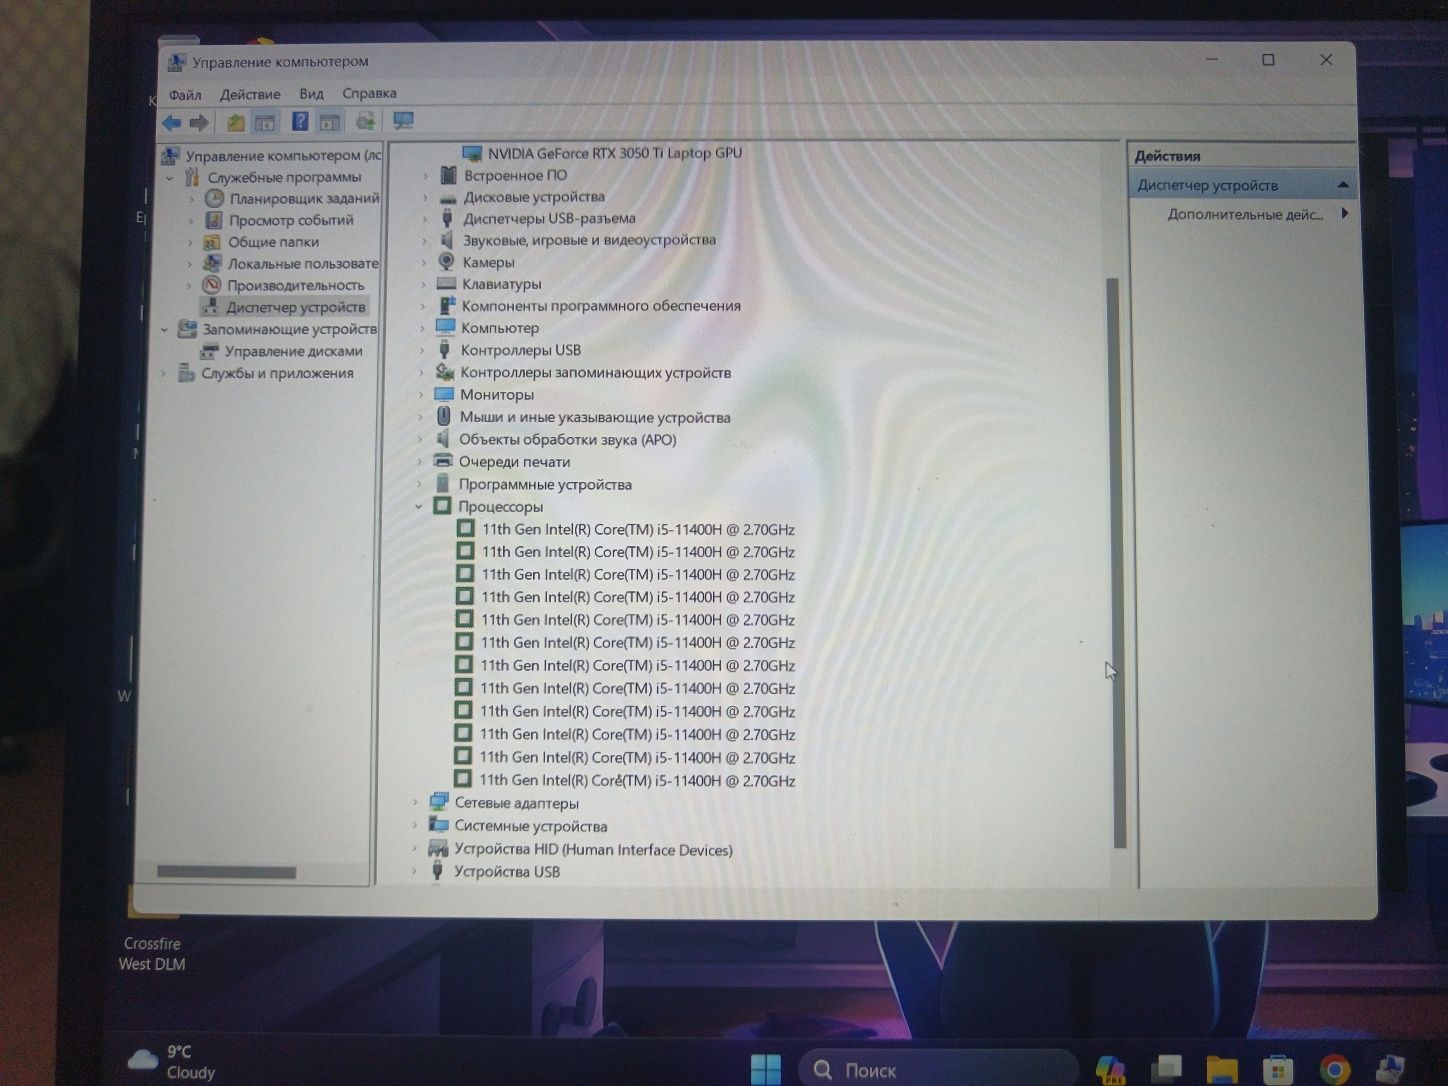Expand the Службы и приложения arrow
This screenshot has height=1086, width=1448.
pyautogui.click(x=164, y=374)
